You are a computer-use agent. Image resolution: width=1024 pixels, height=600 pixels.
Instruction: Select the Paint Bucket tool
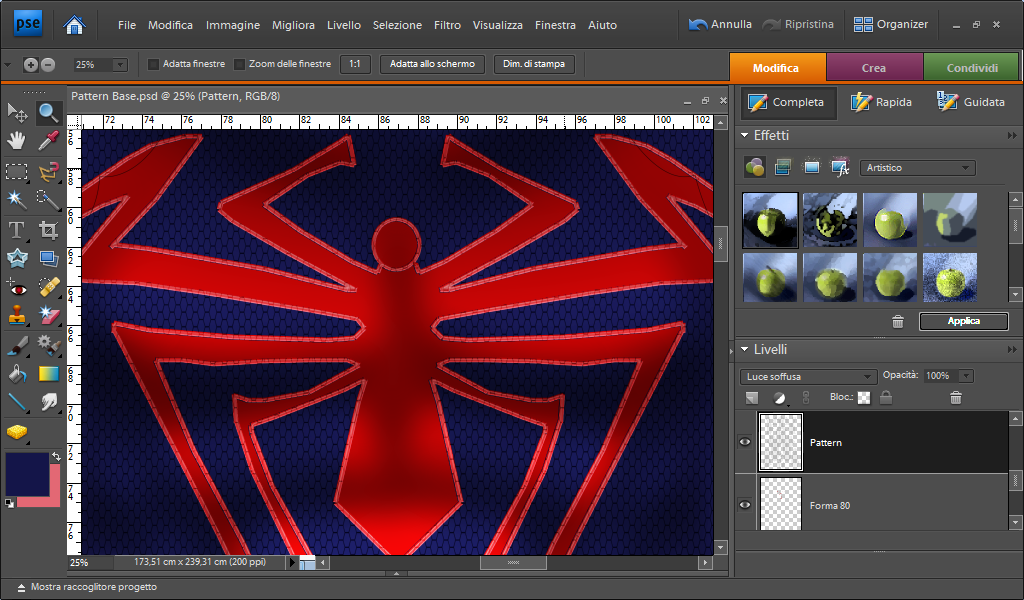(x=17, y=373)
